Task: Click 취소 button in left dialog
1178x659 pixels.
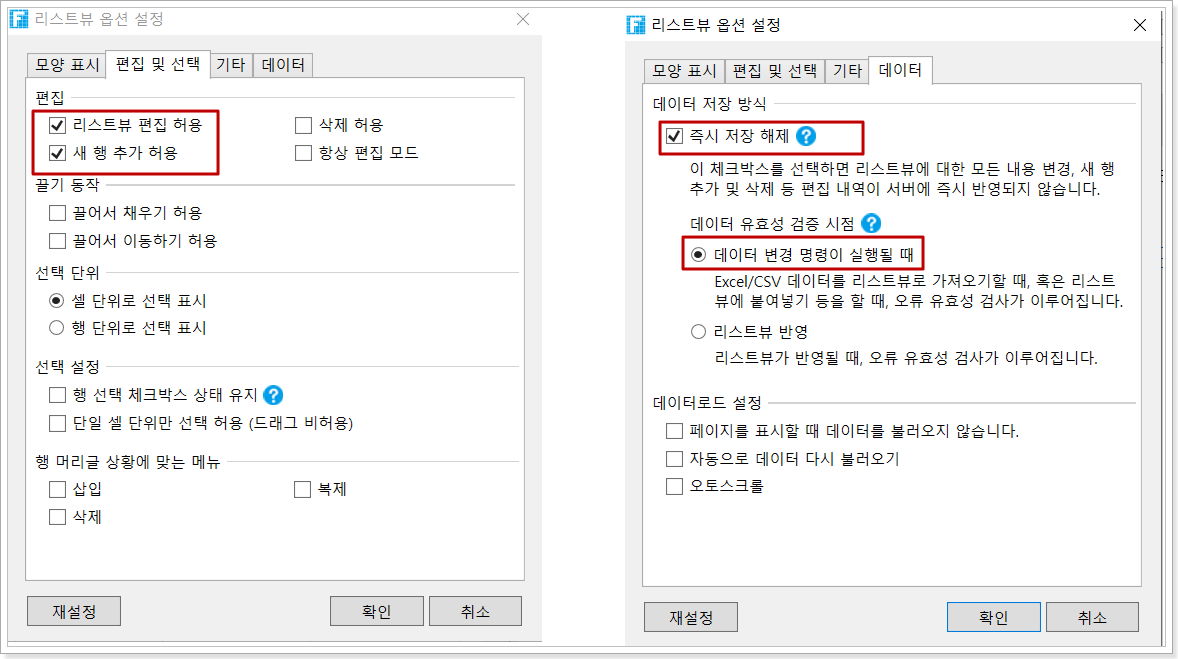Action: [475, 612]
